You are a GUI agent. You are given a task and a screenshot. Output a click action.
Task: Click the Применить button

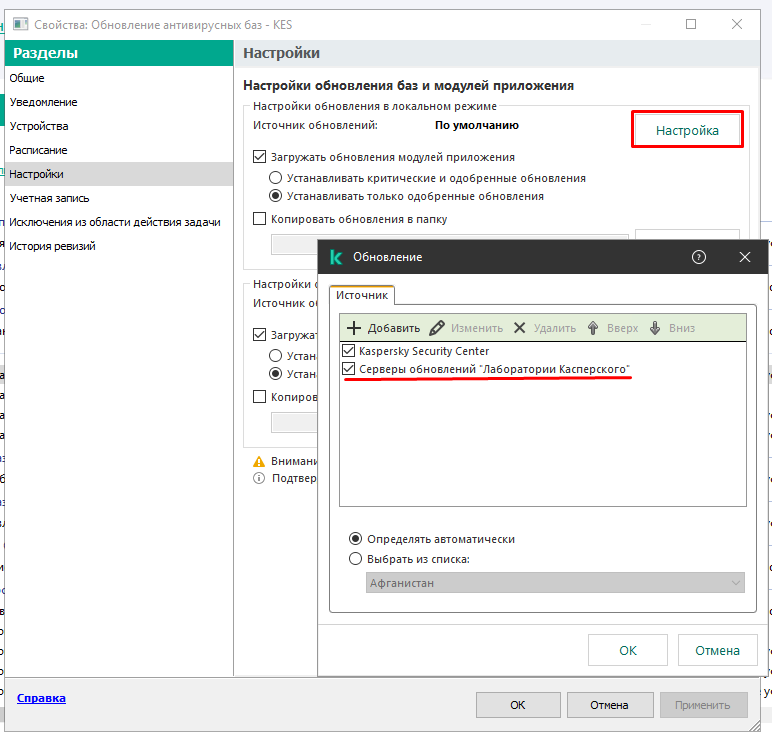tap(703, 705)
